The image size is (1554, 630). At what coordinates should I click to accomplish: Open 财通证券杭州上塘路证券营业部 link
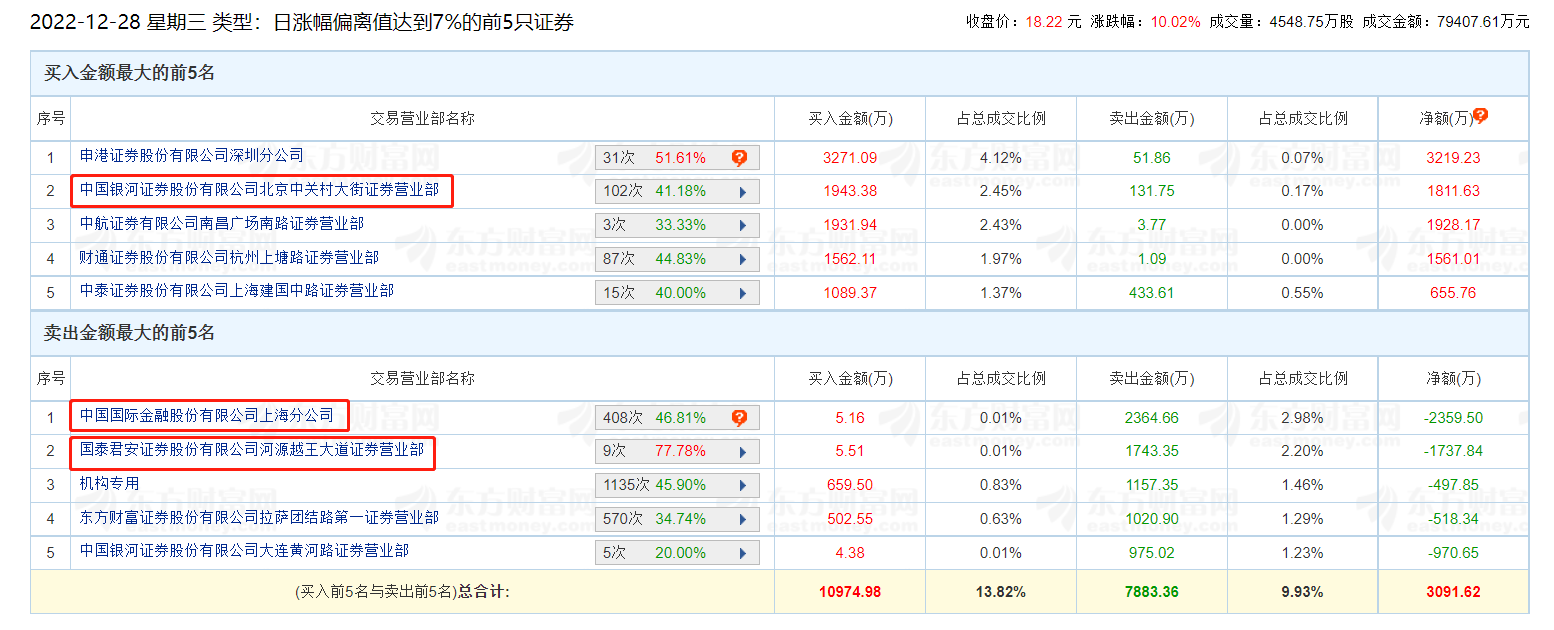coord(229,258)
